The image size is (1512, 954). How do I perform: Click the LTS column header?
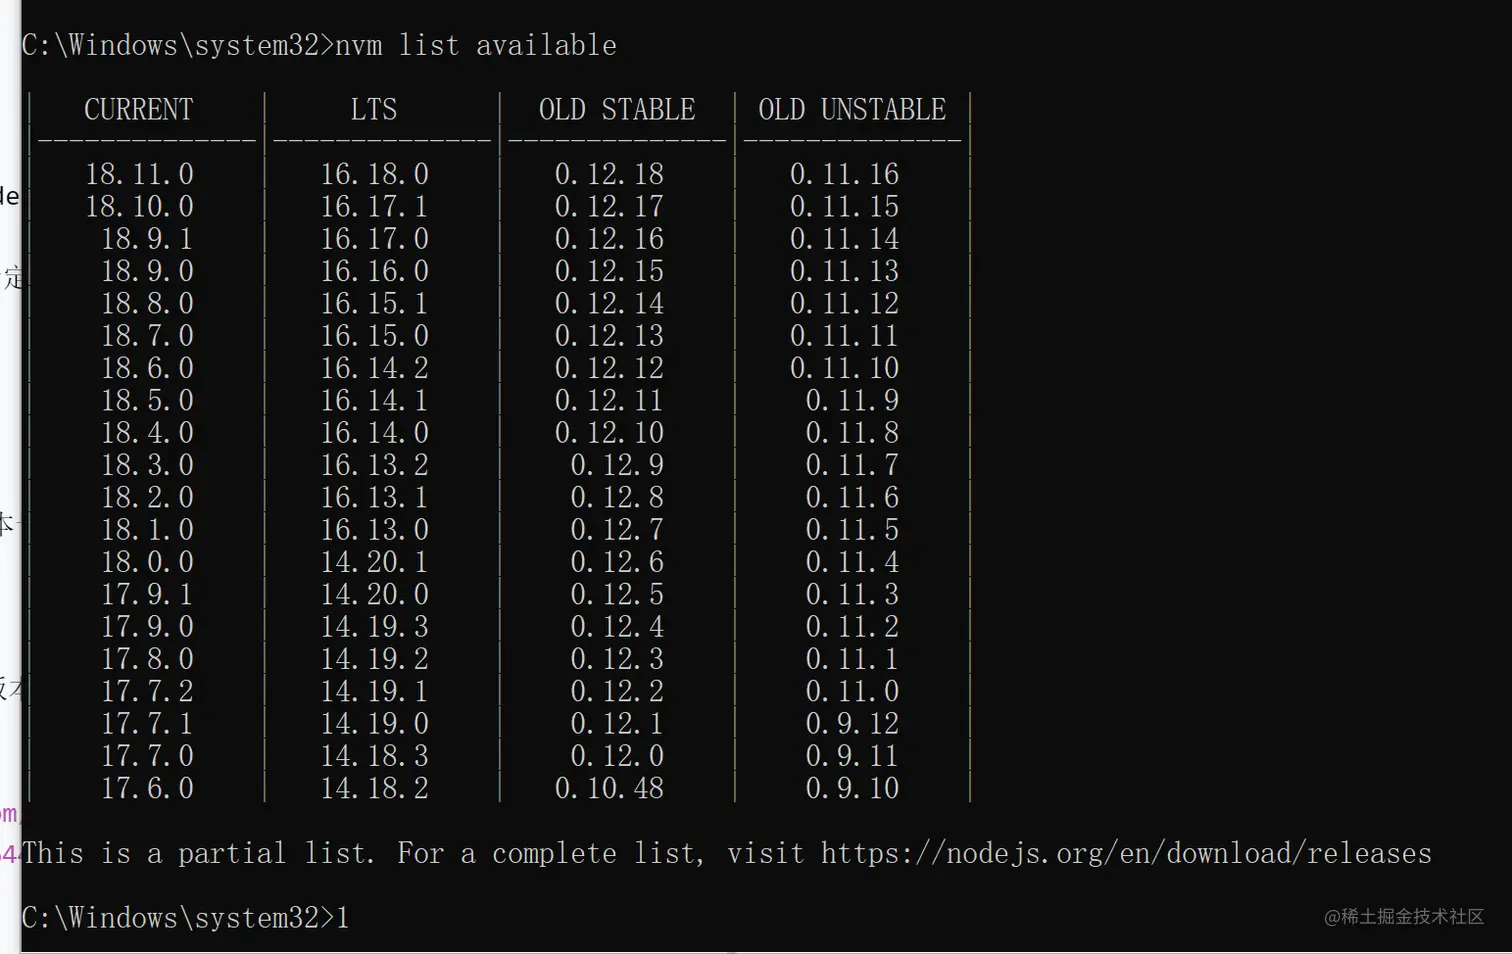click(374, 110)
